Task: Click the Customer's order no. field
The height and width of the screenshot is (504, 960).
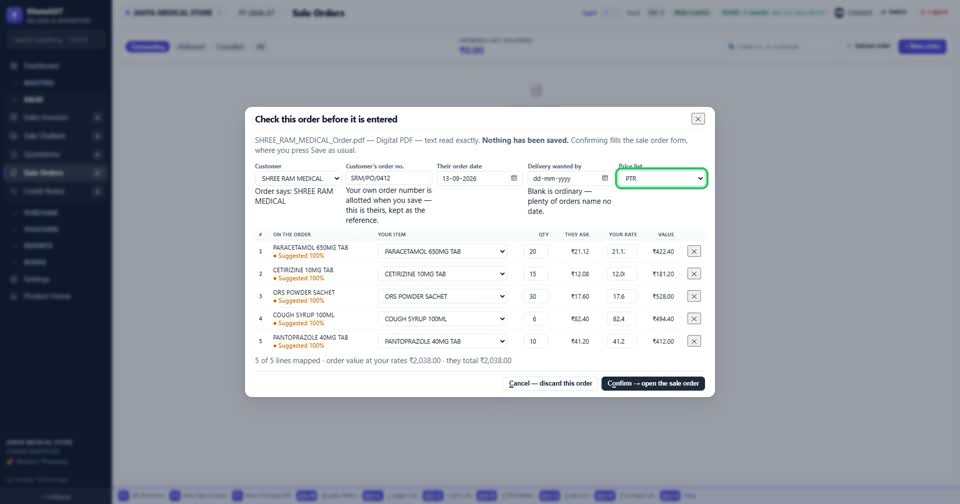Action: (x=389, y=178)
